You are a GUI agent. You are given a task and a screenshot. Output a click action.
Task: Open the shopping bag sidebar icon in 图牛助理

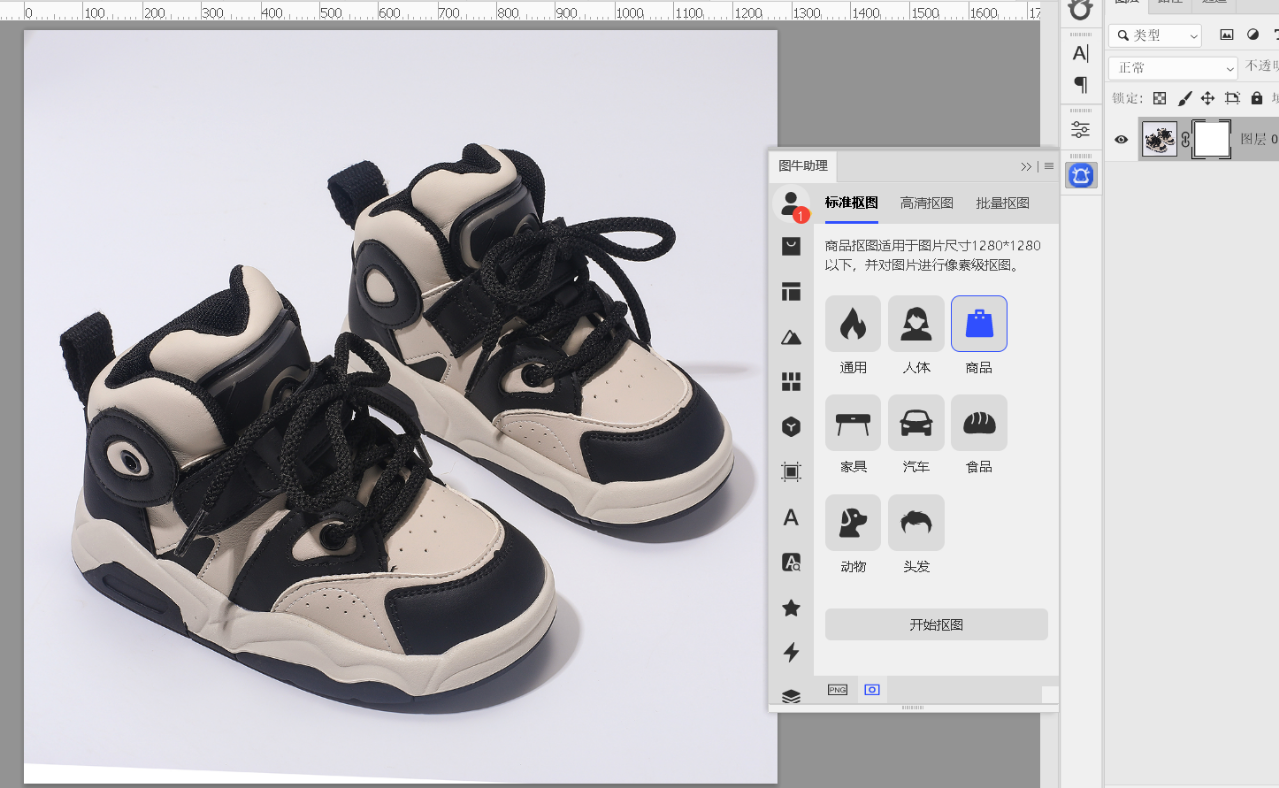coord(791,246)
